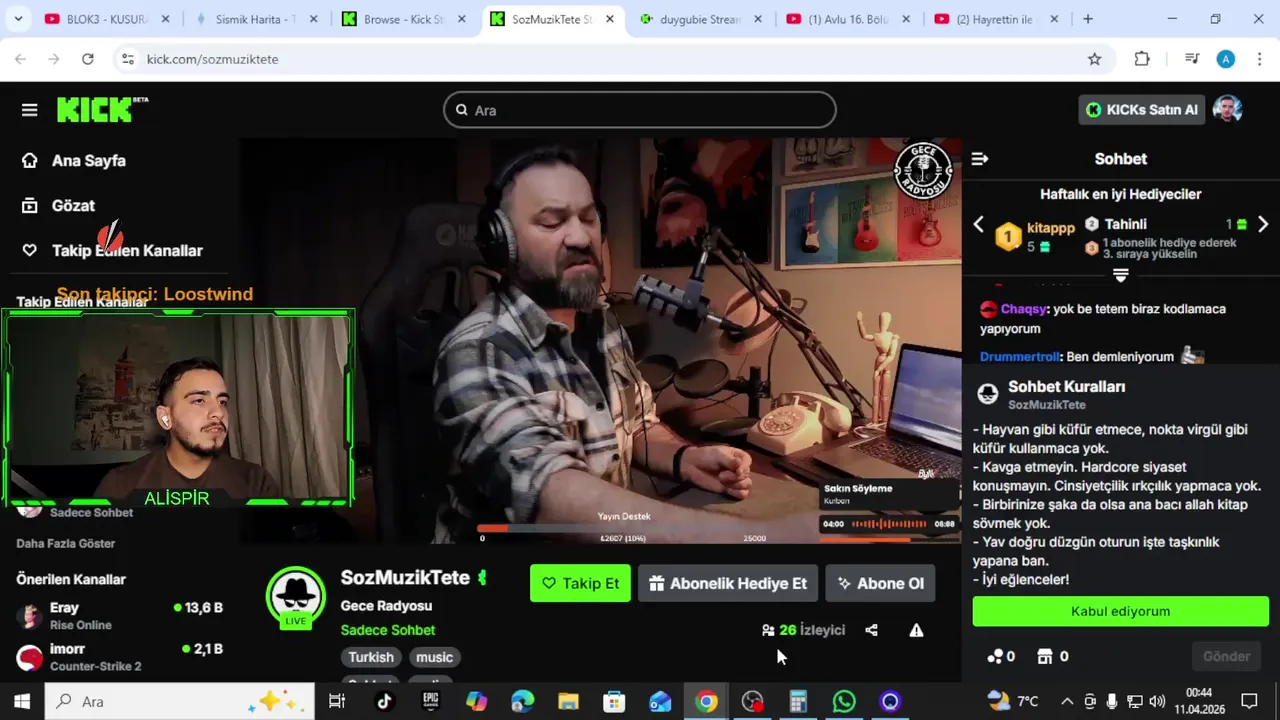This screenshot has height=720, width=1280.
Task: Open Microsoft Edge from the taskbar
Action: [x=522, y=701]
